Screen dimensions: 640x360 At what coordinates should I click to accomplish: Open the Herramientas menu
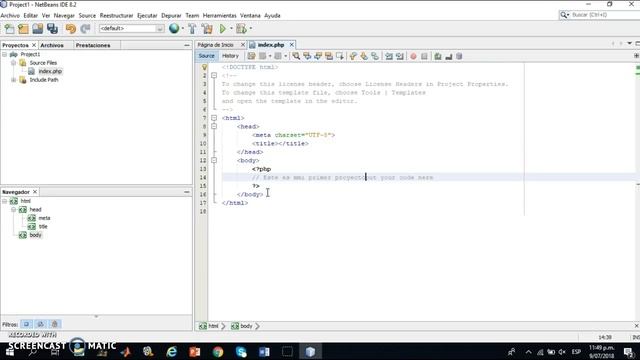(x=220, y=16)
